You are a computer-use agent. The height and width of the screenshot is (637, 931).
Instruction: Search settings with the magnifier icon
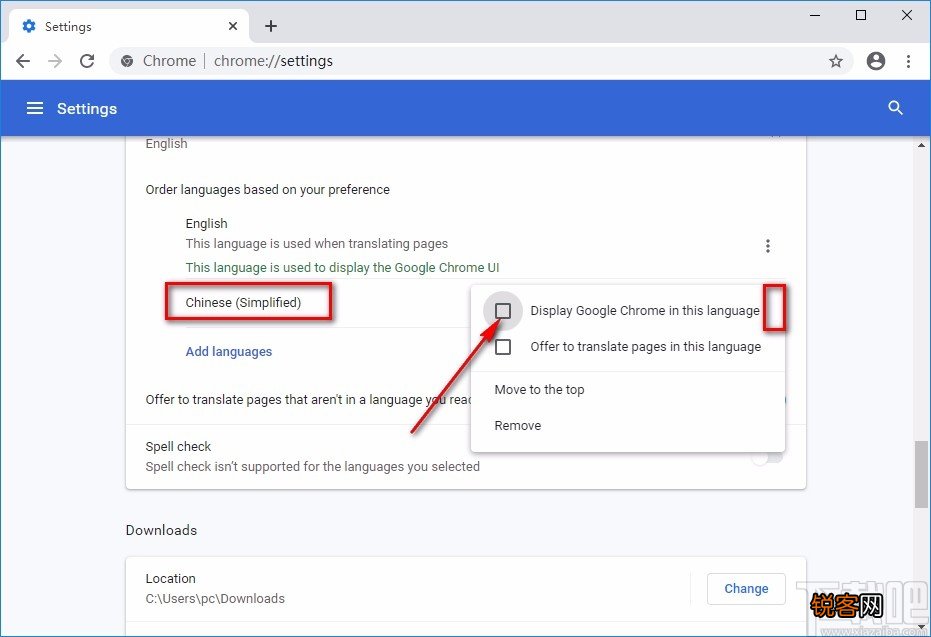coord(895,108)
